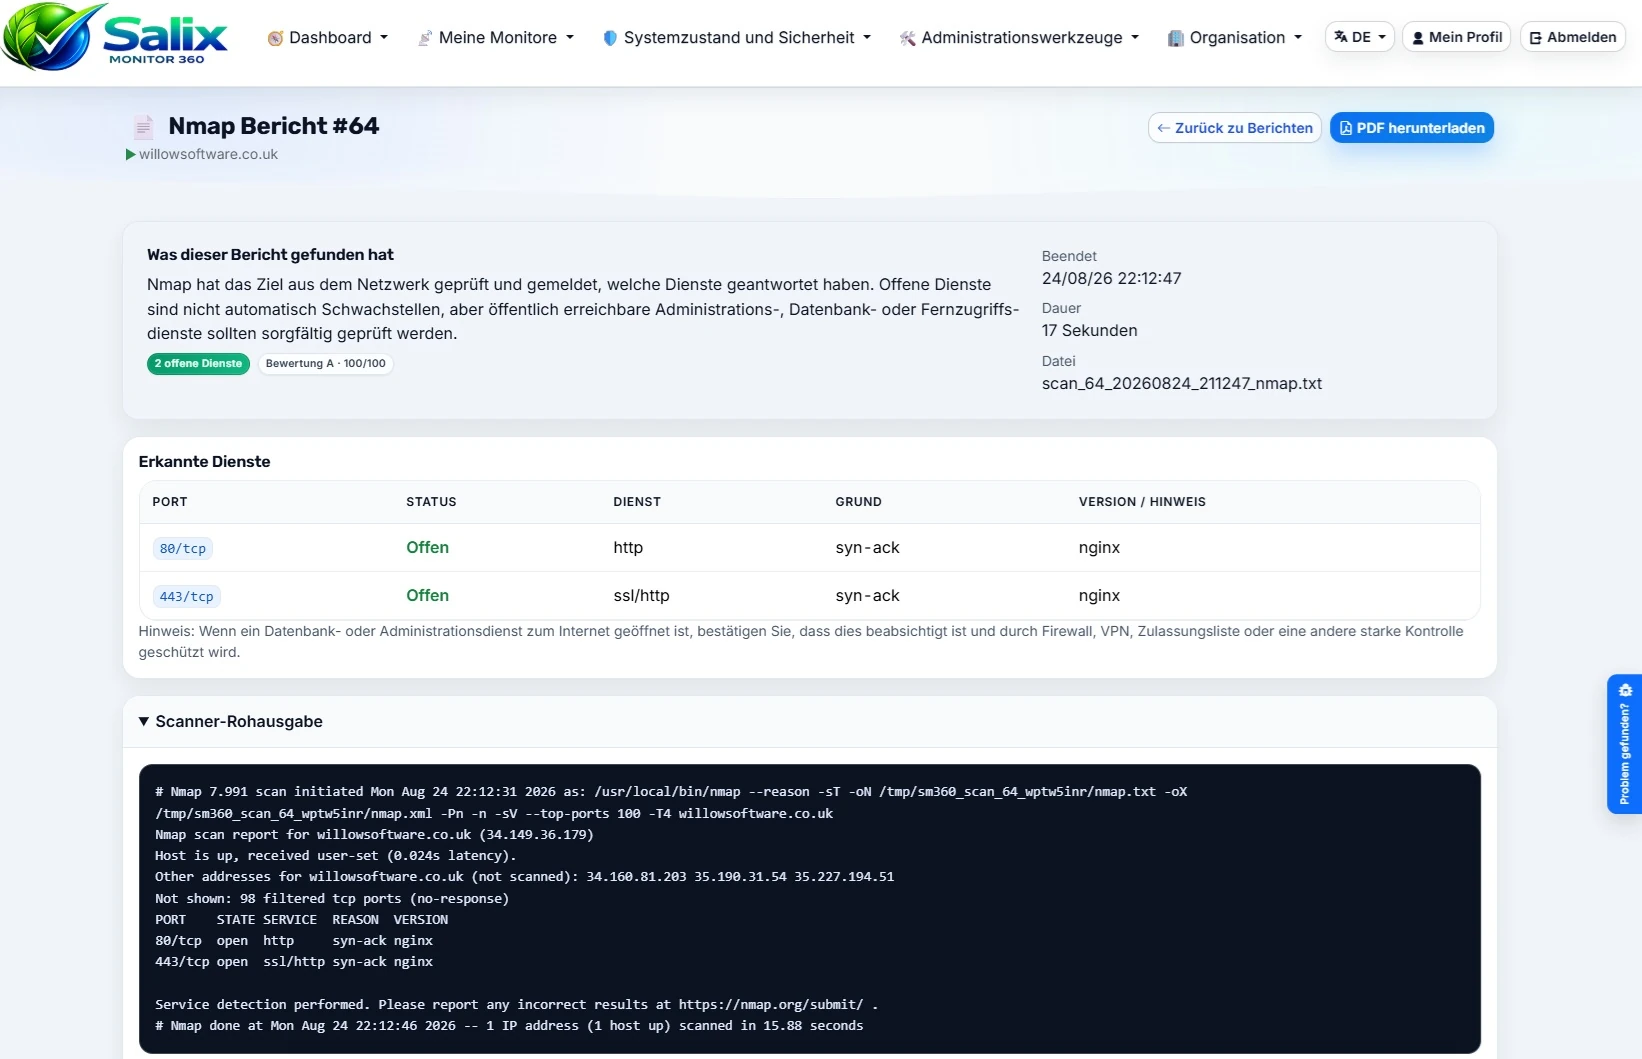
Task: Click the 17 Sekunden duration value
Action: (1090, 331)
